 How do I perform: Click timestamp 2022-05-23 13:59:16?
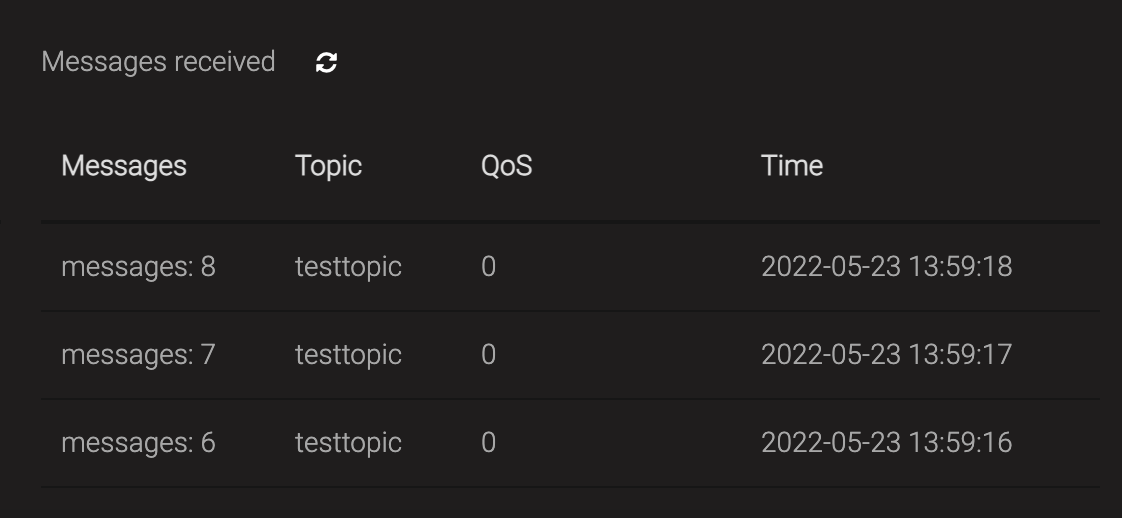point(886,443)
